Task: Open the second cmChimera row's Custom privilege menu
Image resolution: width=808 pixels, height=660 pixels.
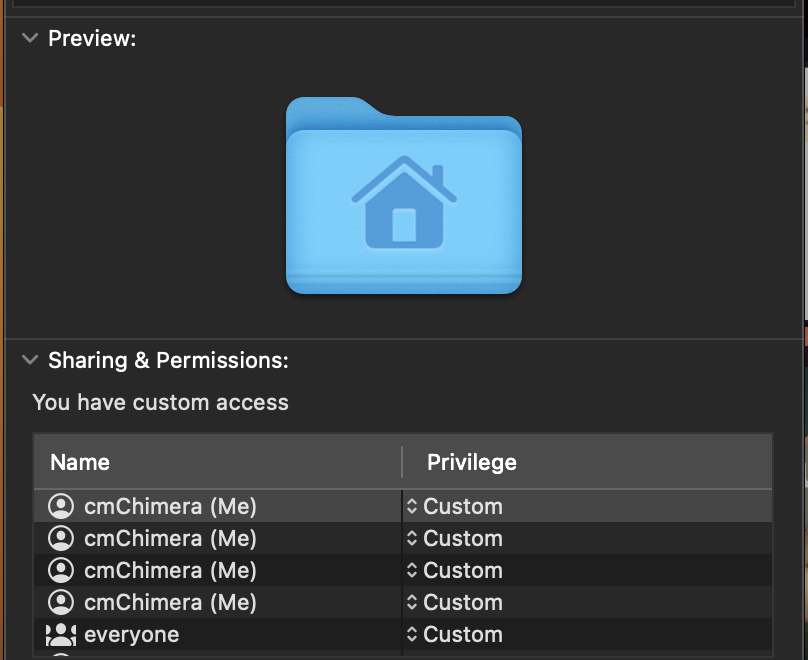Action: coord(455,538)
